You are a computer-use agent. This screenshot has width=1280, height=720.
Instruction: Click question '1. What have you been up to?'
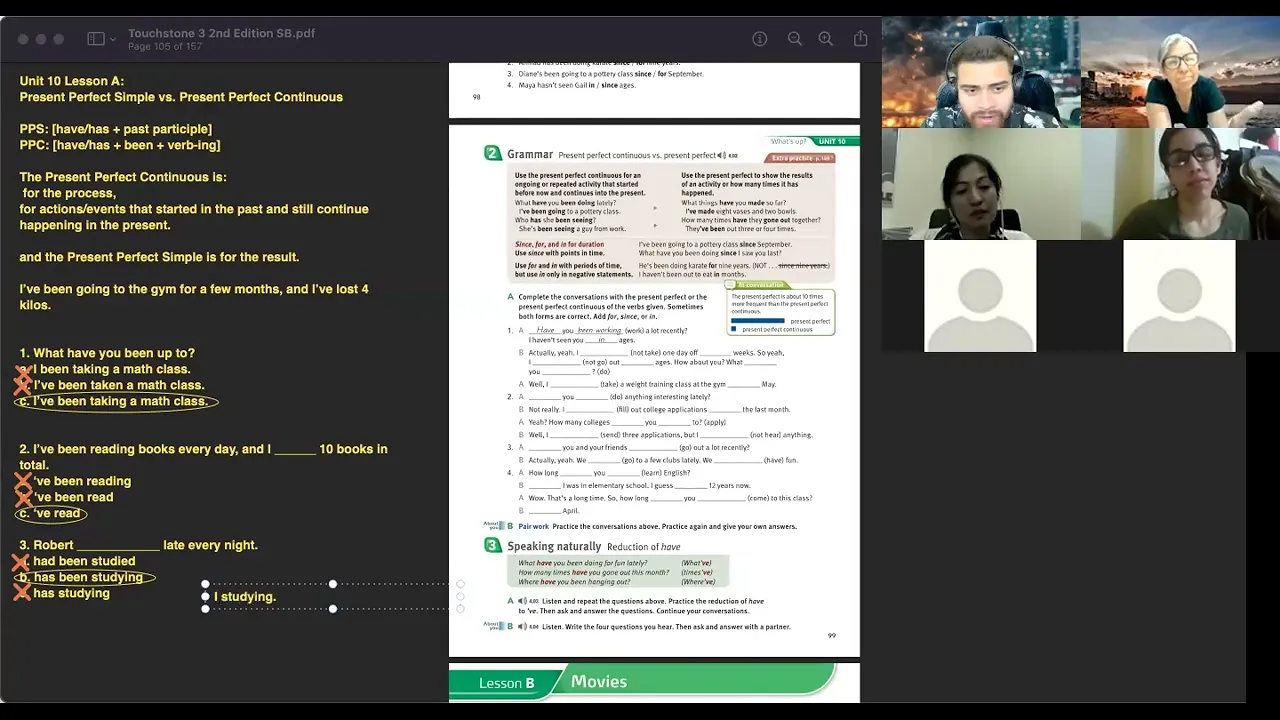pyautogui.click(x=107, y=353)
